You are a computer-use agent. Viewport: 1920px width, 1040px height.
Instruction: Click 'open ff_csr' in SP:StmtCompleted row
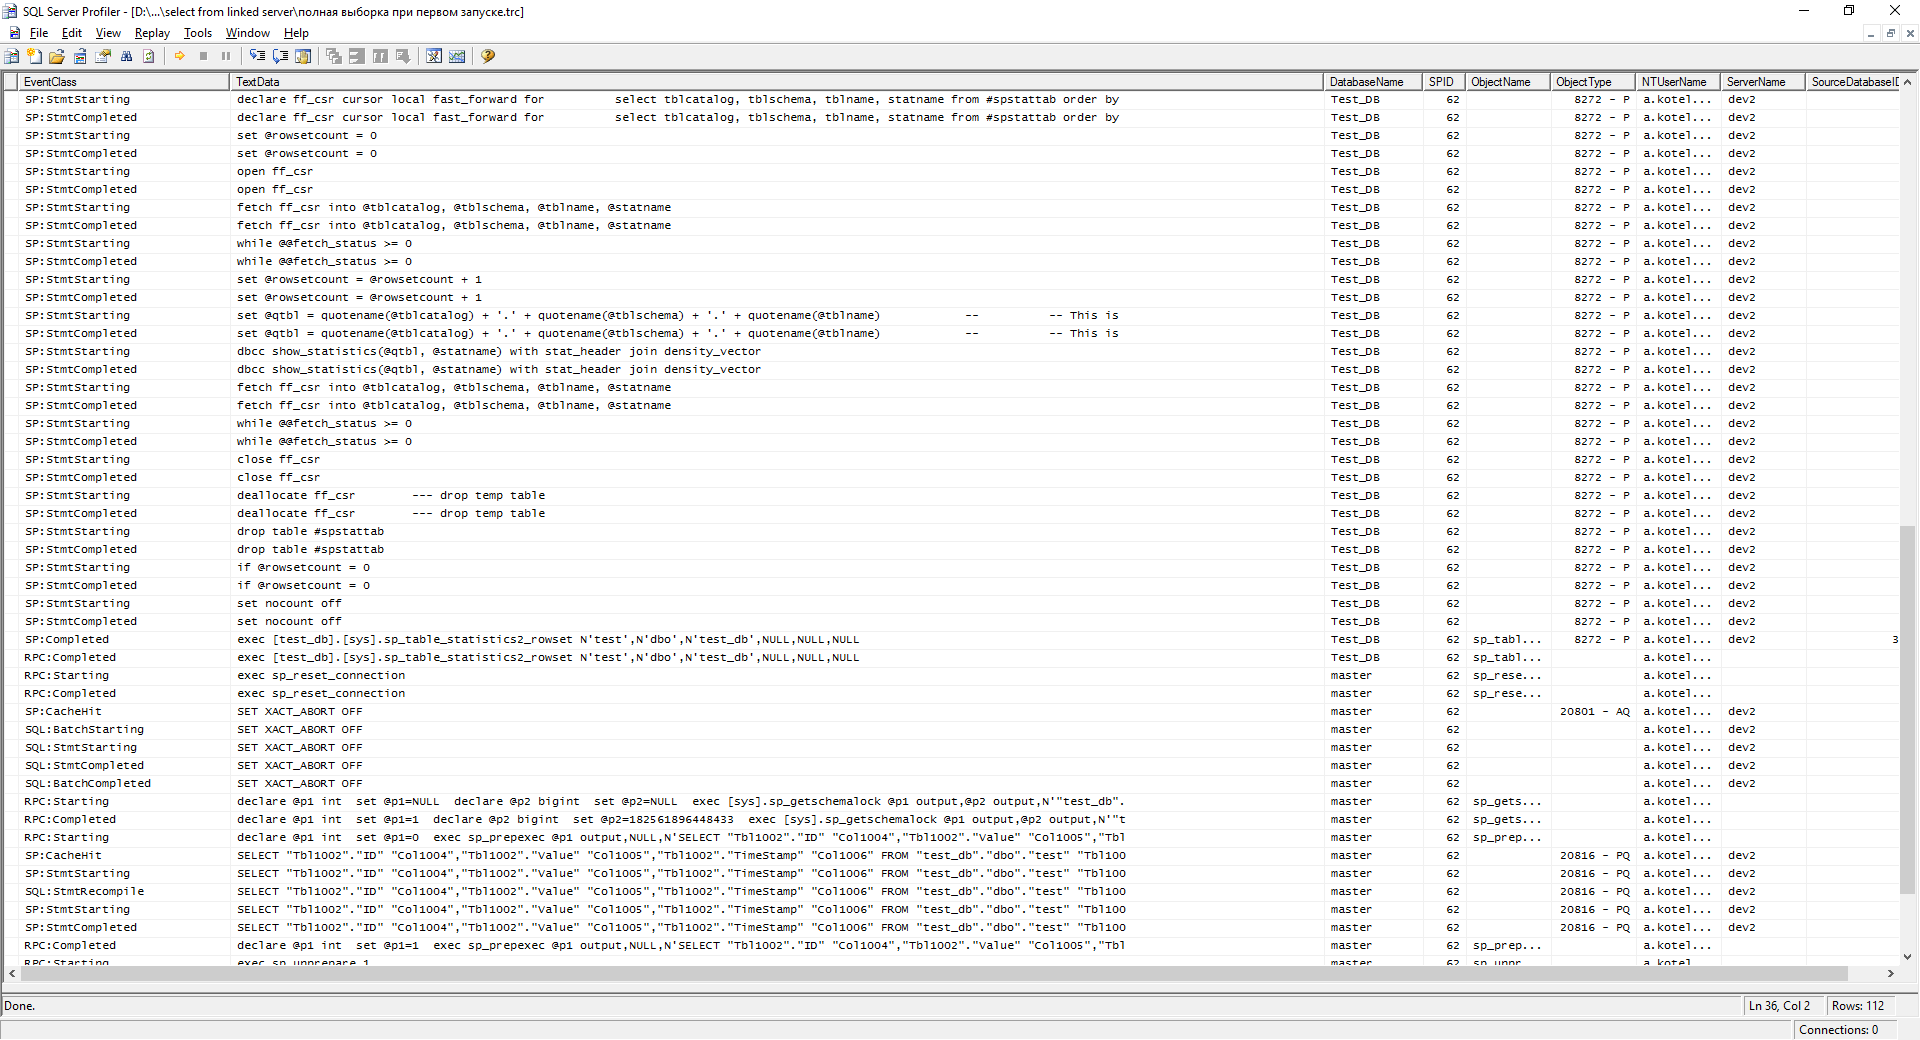coord(275,190)
